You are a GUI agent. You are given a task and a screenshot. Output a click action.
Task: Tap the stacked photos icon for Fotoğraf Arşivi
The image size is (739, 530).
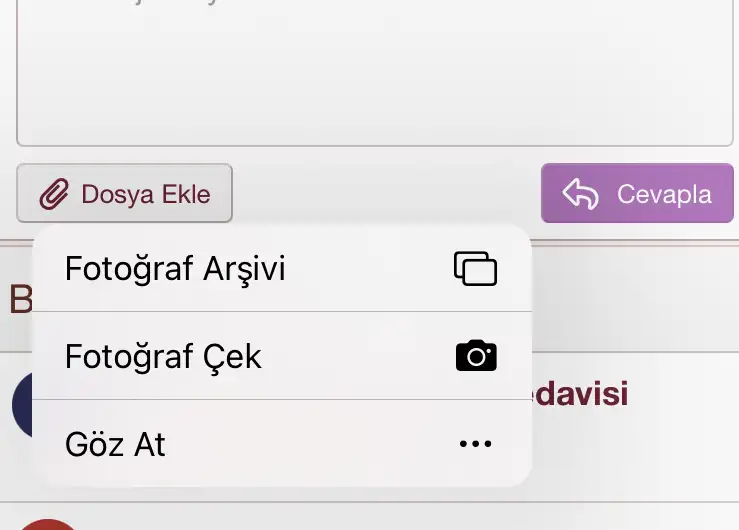[x=475, y=268]
